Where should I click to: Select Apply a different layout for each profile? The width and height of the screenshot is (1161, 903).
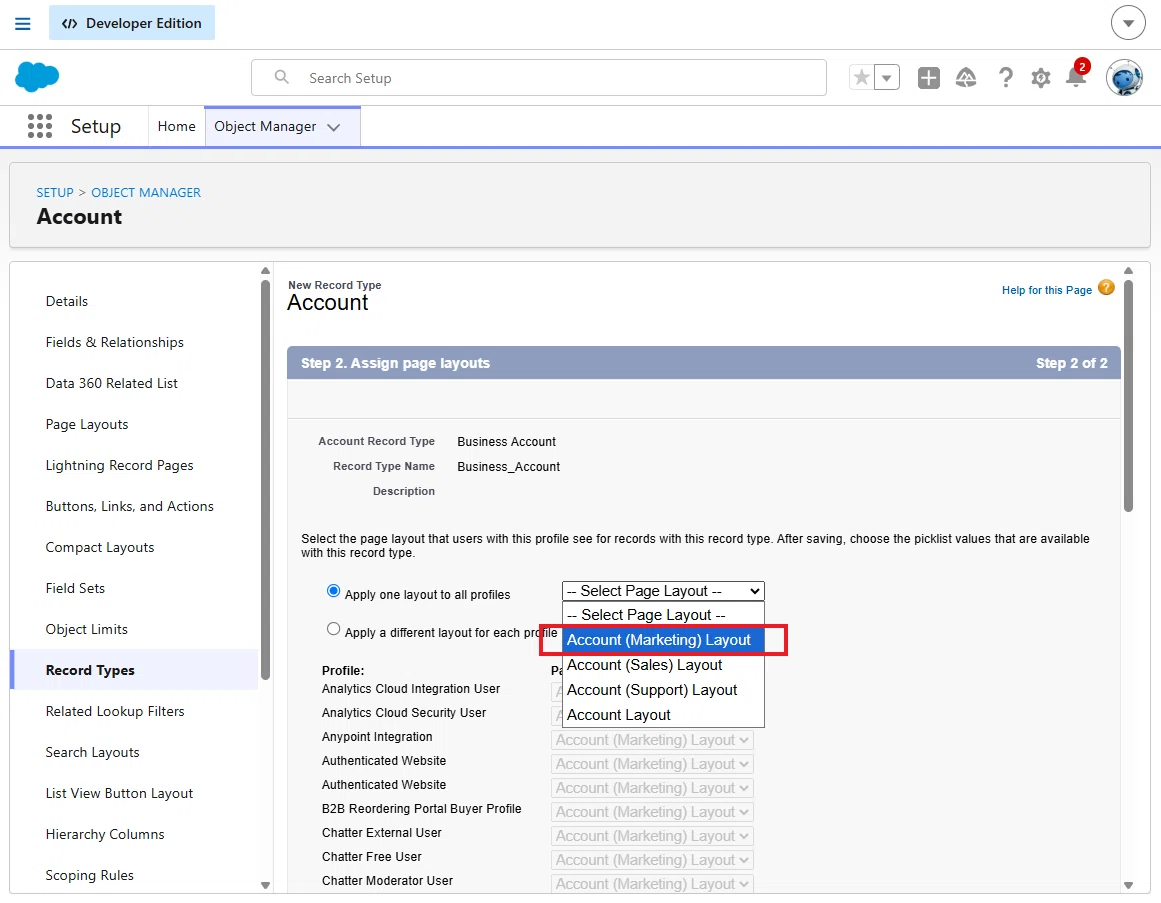(333, 628)
